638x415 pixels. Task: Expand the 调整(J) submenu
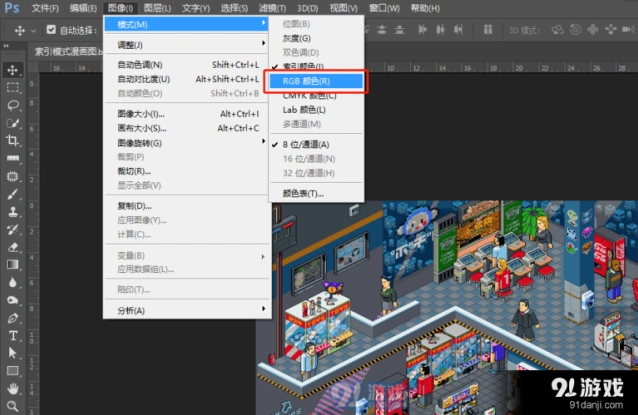[186, 45]
